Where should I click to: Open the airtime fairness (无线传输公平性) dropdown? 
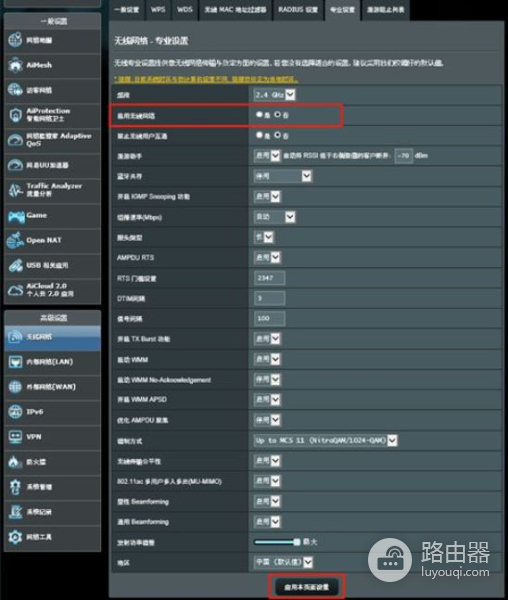(267, 461)
